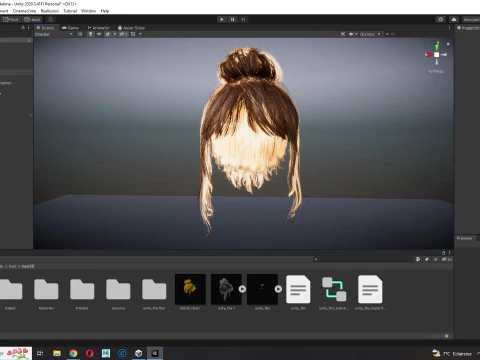This screenshot has width=480, height=360.
Task: Toggle hidden objects visibility count icon
Action: click(x=123, y=34)
